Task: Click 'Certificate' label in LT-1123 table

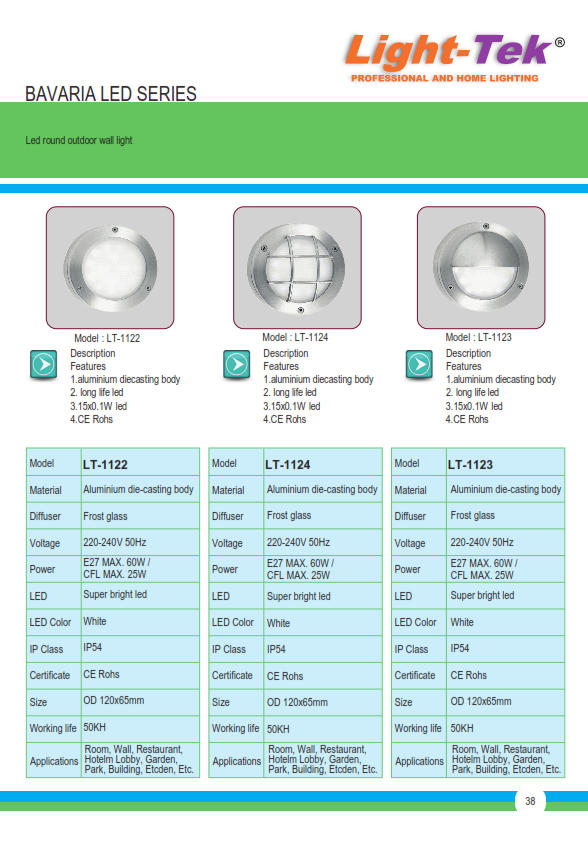Action: click(x=415, y=676)
